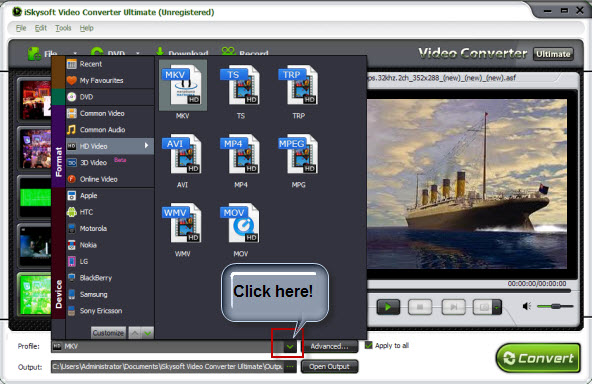
Task: Click the Open Output button
Action: (x=329, y=367)
